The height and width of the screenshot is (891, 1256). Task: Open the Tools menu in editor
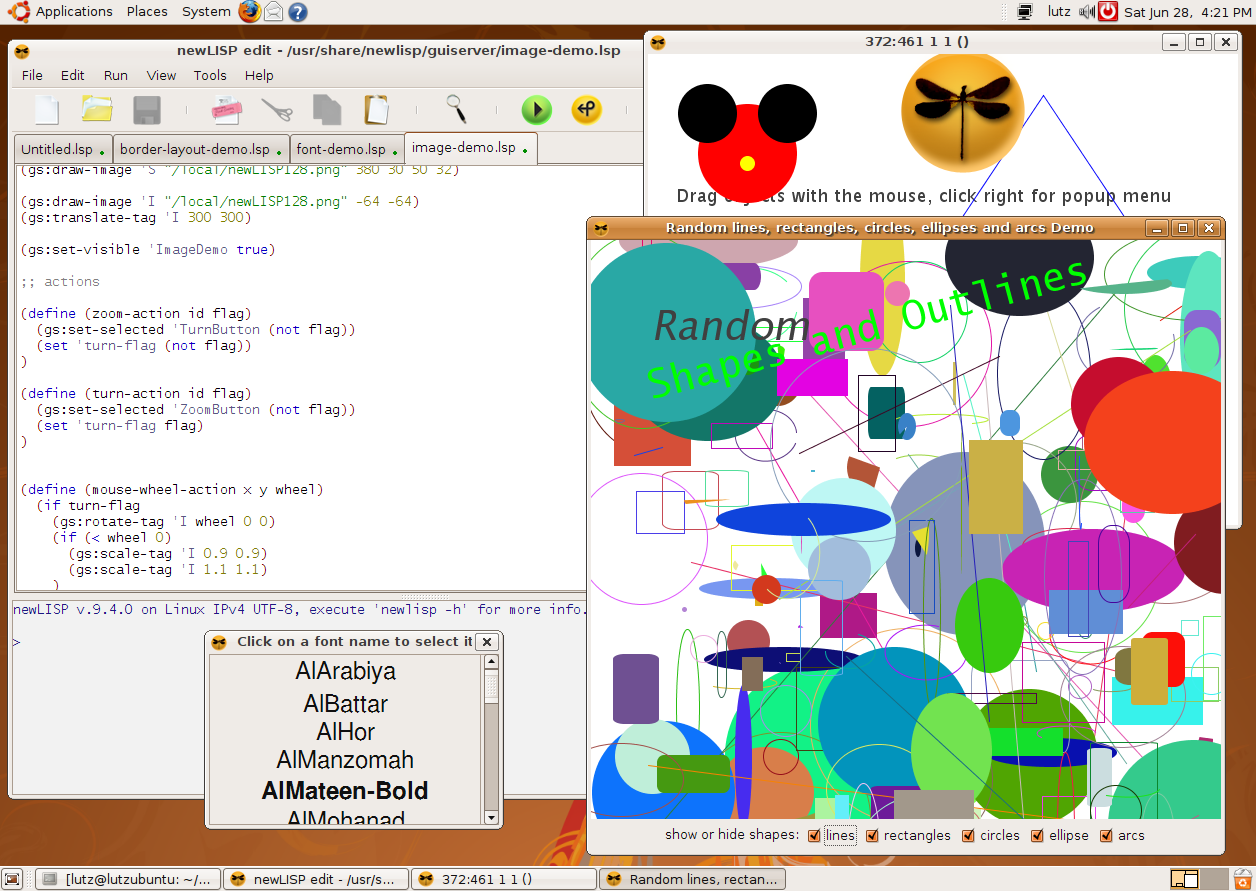pyautogui.click(x=210, y=75)
